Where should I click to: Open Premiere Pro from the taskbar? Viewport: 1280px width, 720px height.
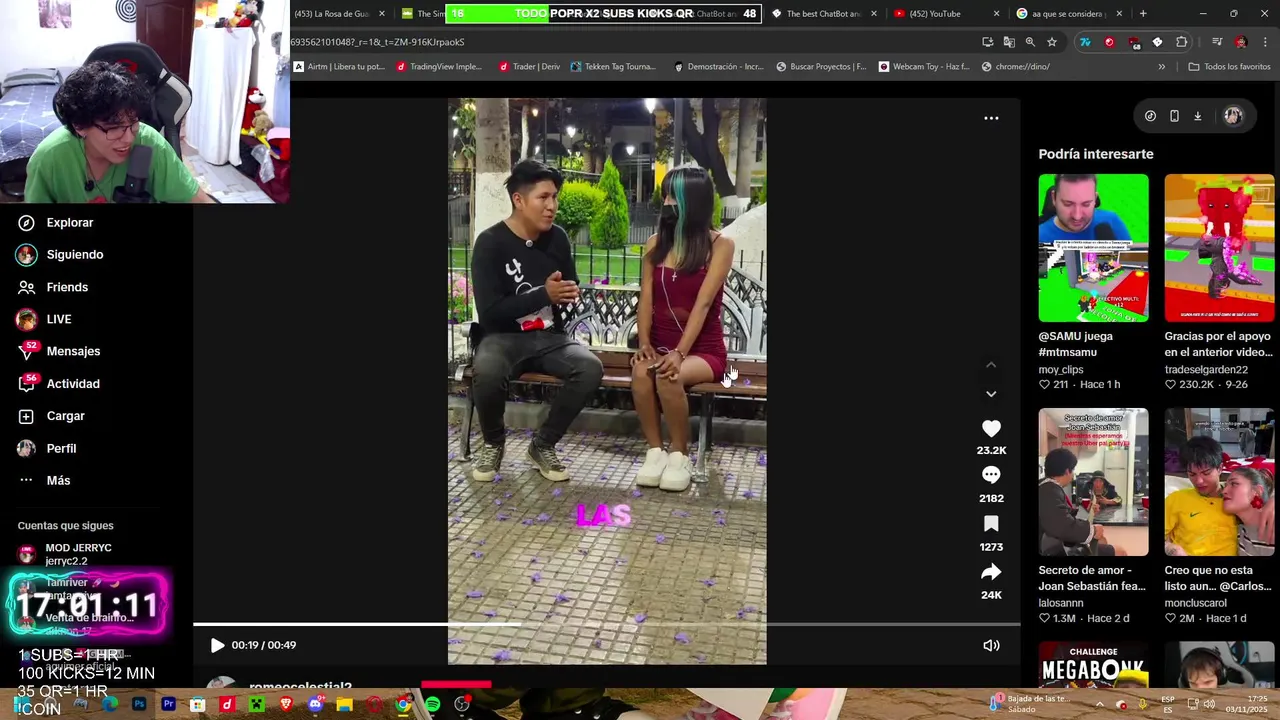(168, 705)
